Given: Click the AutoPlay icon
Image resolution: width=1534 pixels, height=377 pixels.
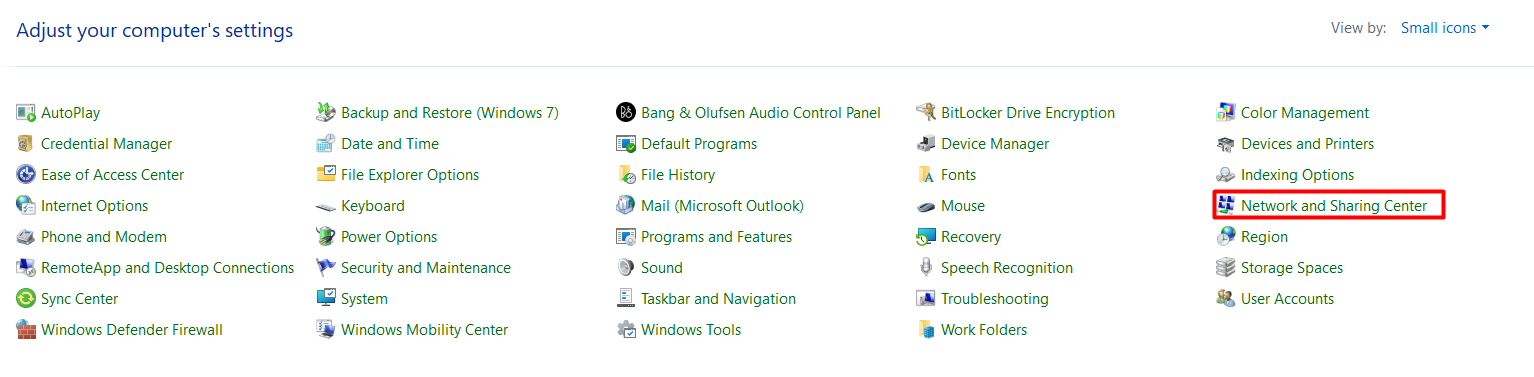Looking at the screenshot, I should [x=26, y=113].
